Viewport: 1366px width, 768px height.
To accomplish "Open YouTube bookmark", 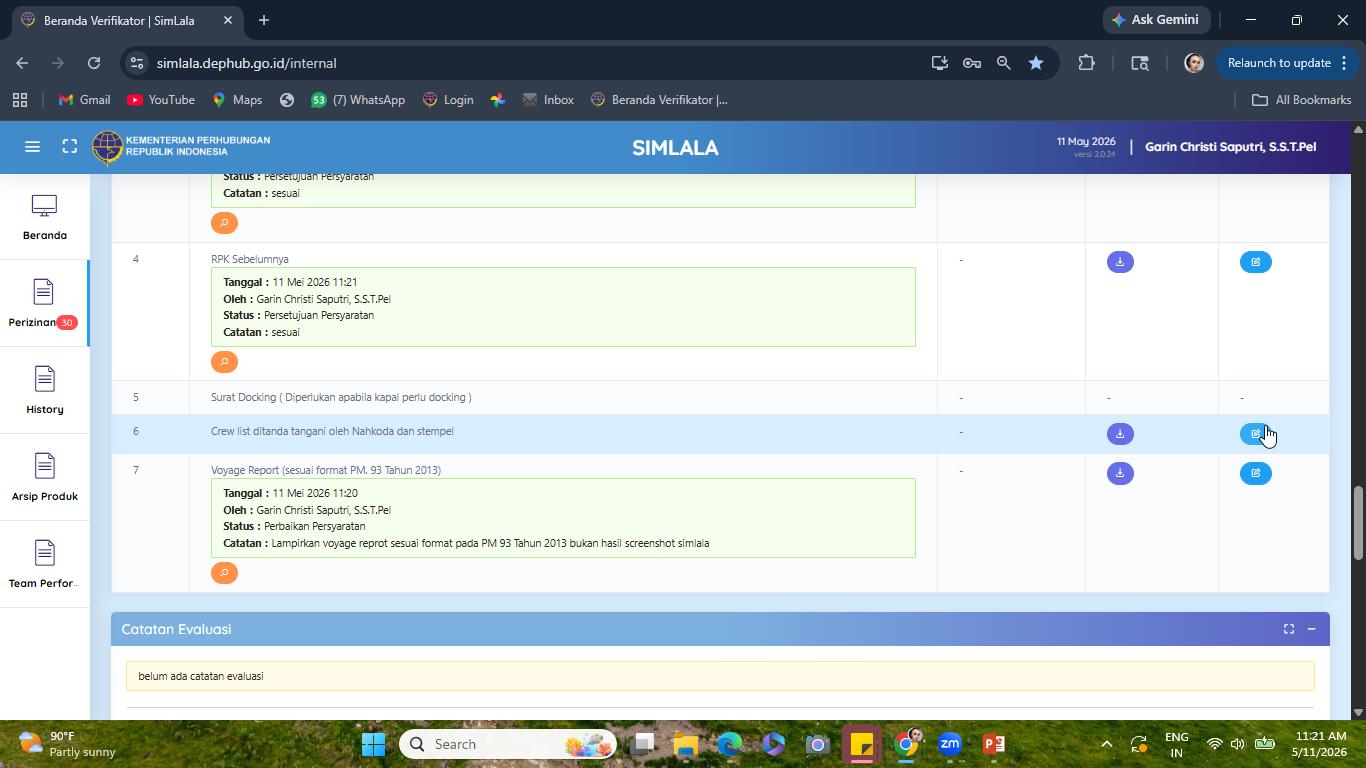I will click(160, 100).
